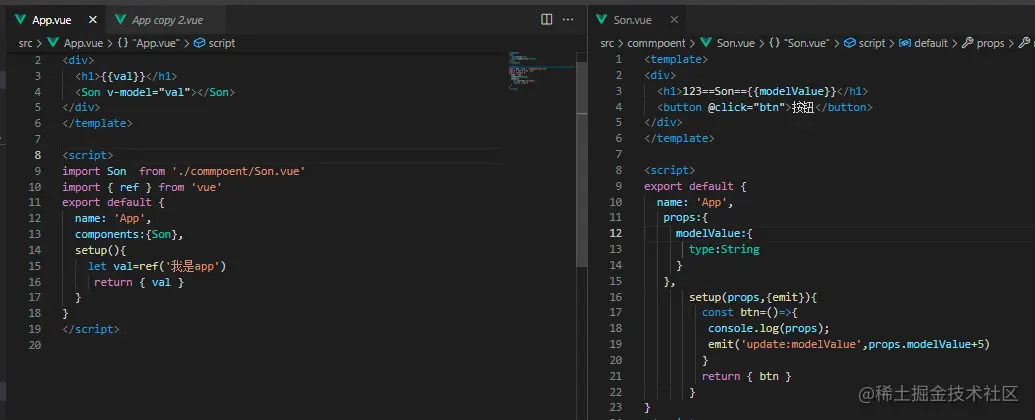Click the Vue icon on App.vue tab
Image resolution: width=1035 pixels, height=420 pixels.
click(19, 19)
